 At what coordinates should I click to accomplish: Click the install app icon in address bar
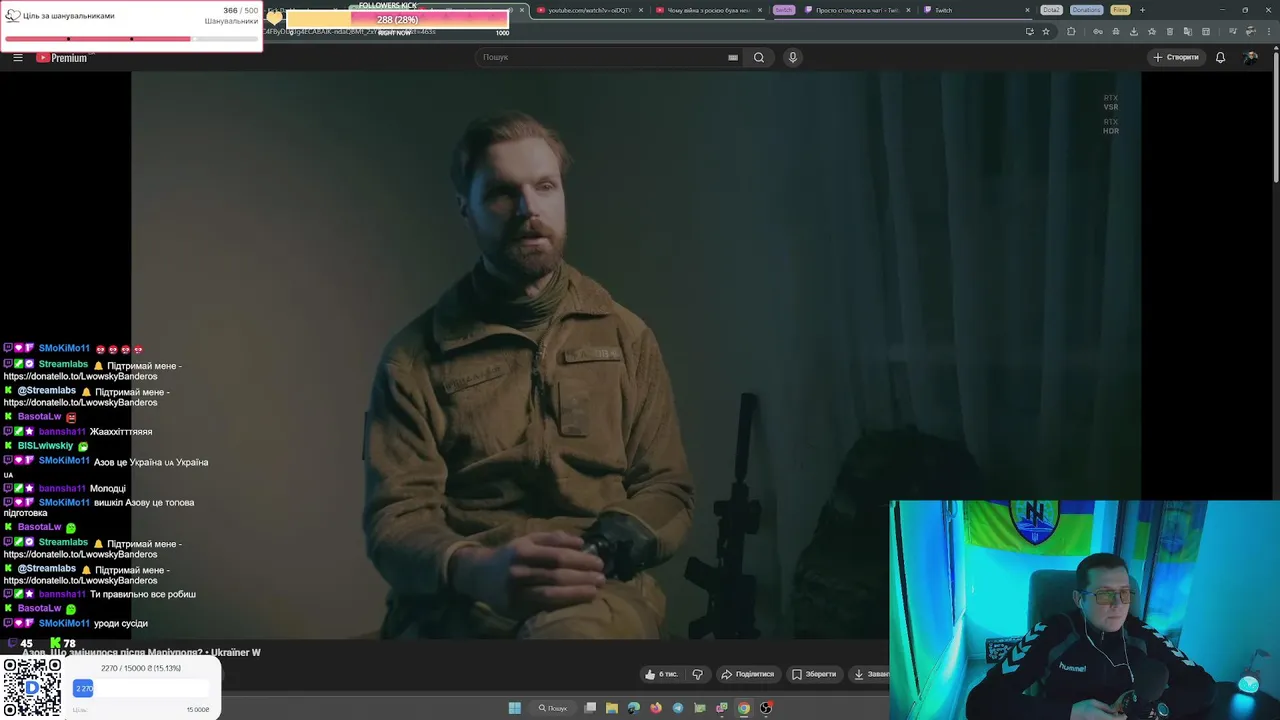click(1029, 31)
